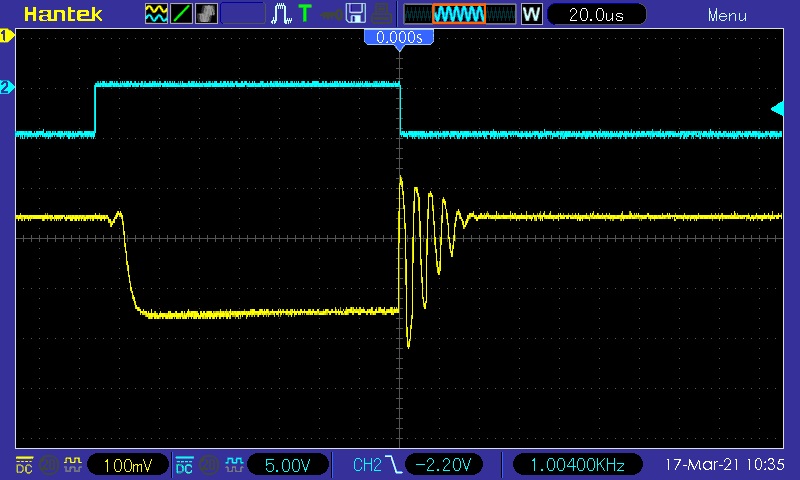
Task: Click the green diagonal line display icon
Action: pyautogui.click(x=181, y=14)
